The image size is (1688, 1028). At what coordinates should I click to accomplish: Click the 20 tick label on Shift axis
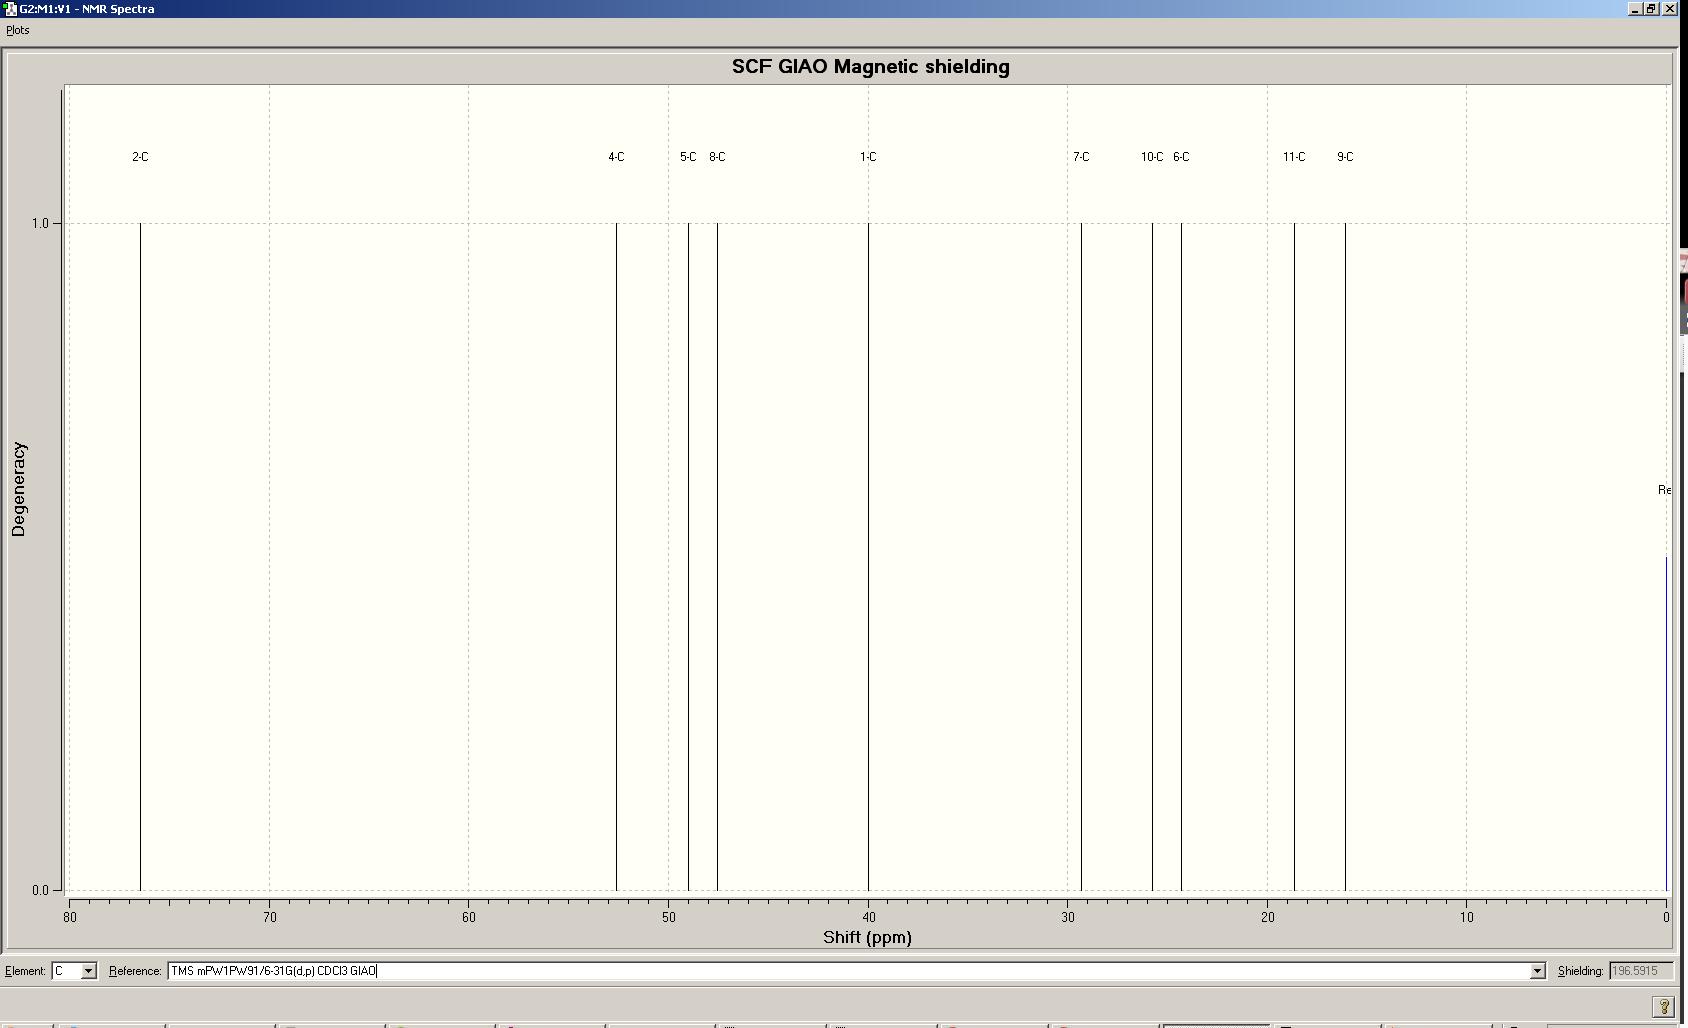pos(1267,917)
